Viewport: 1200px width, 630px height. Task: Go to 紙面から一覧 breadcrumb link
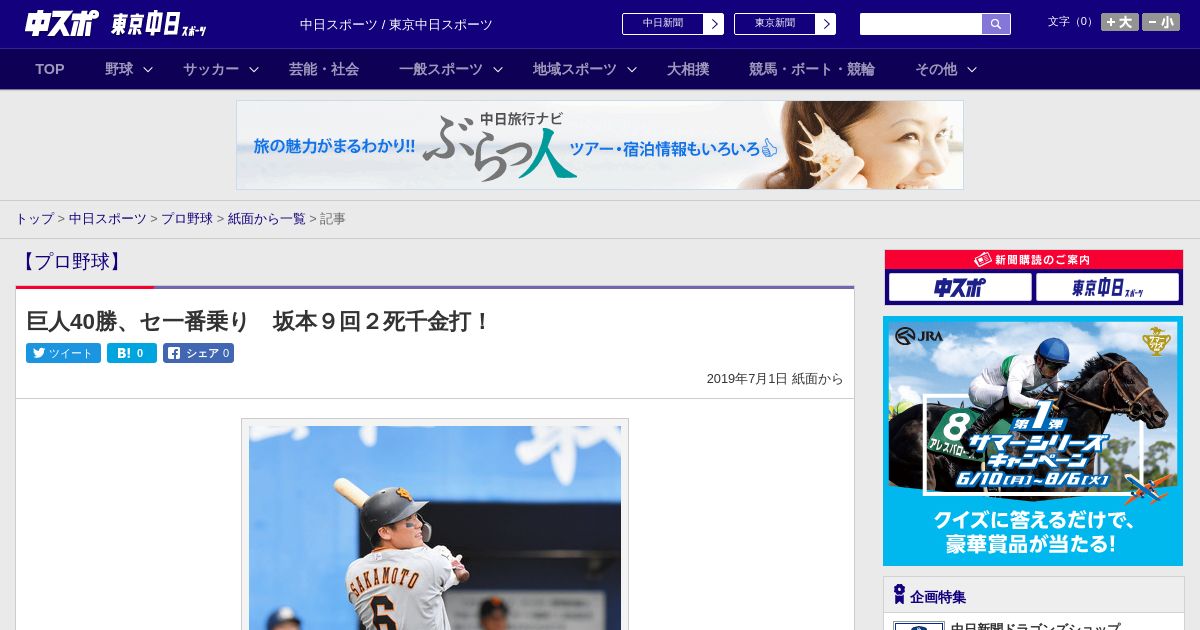(267, 219)
